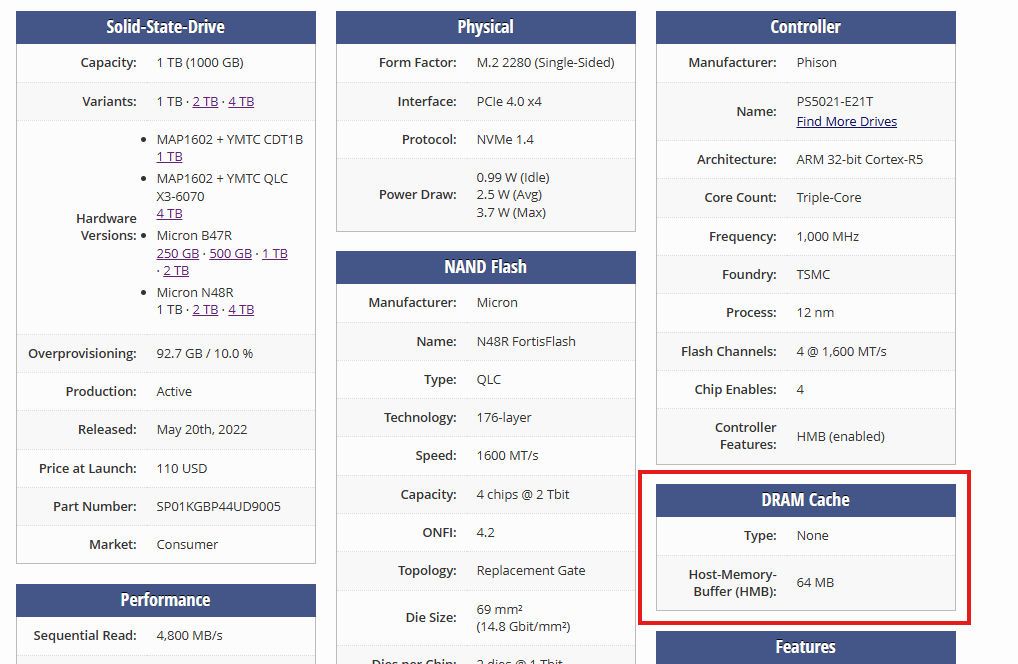Open 4 TB link under YMTC QLC X3-6070

click(169, 214)
